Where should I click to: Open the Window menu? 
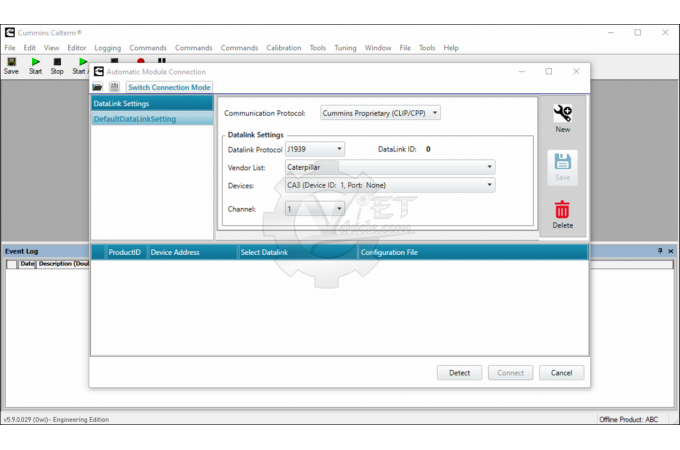[378, 48]
